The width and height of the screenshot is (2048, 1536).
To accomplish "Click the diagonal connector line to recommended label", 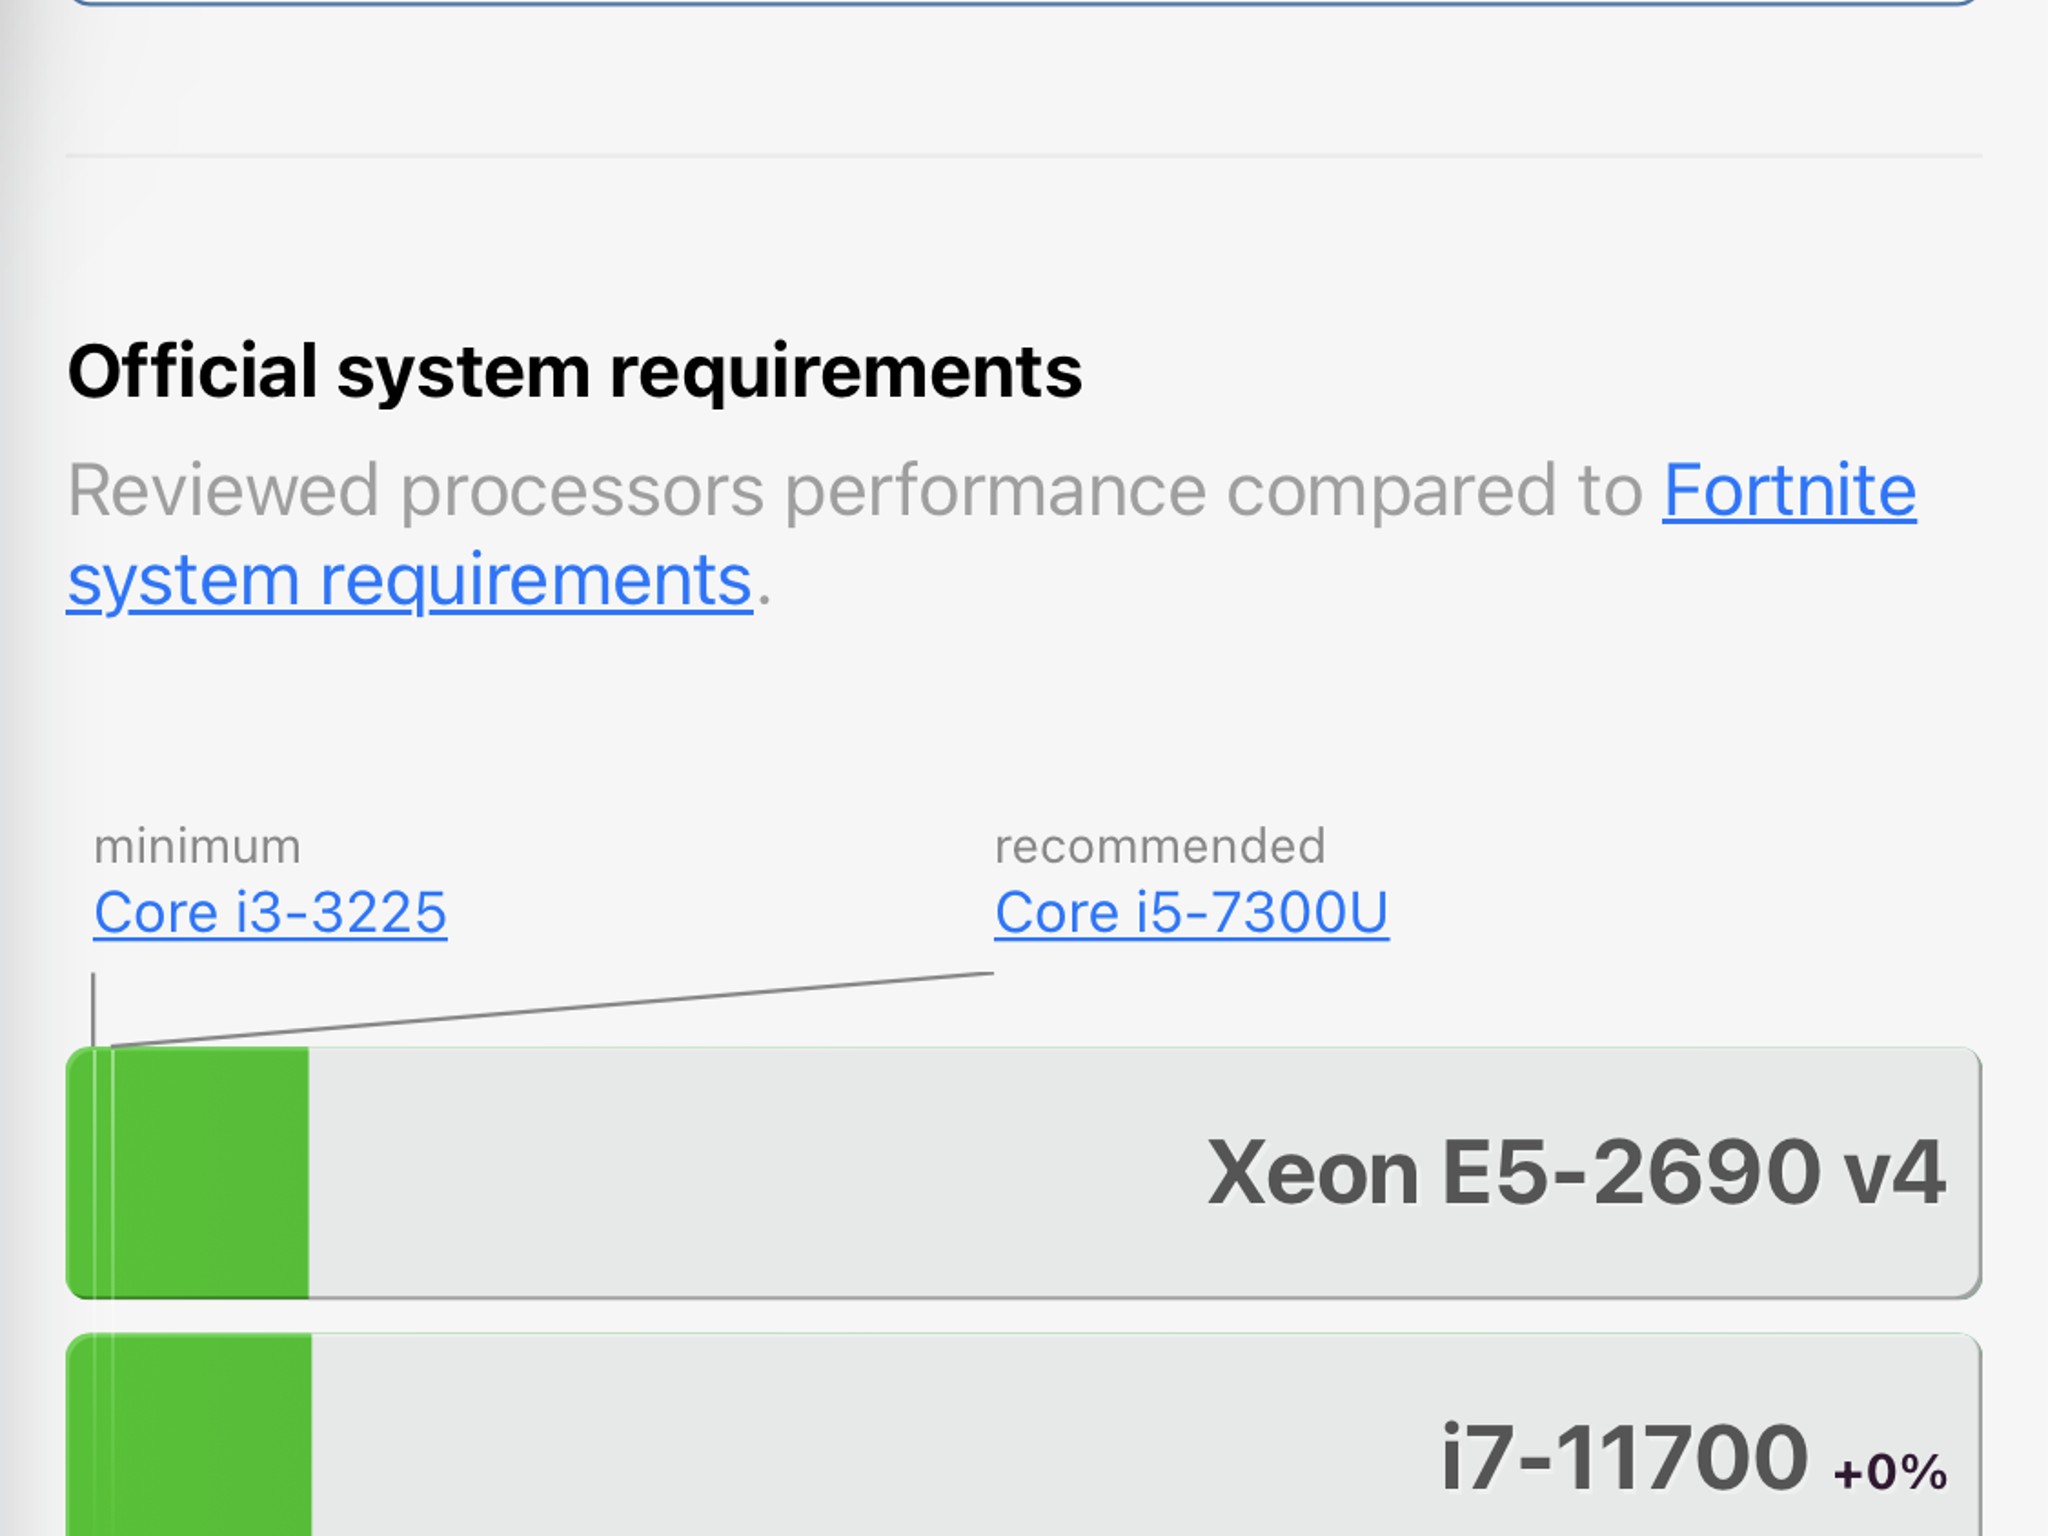I will (x=552, y=1009).
